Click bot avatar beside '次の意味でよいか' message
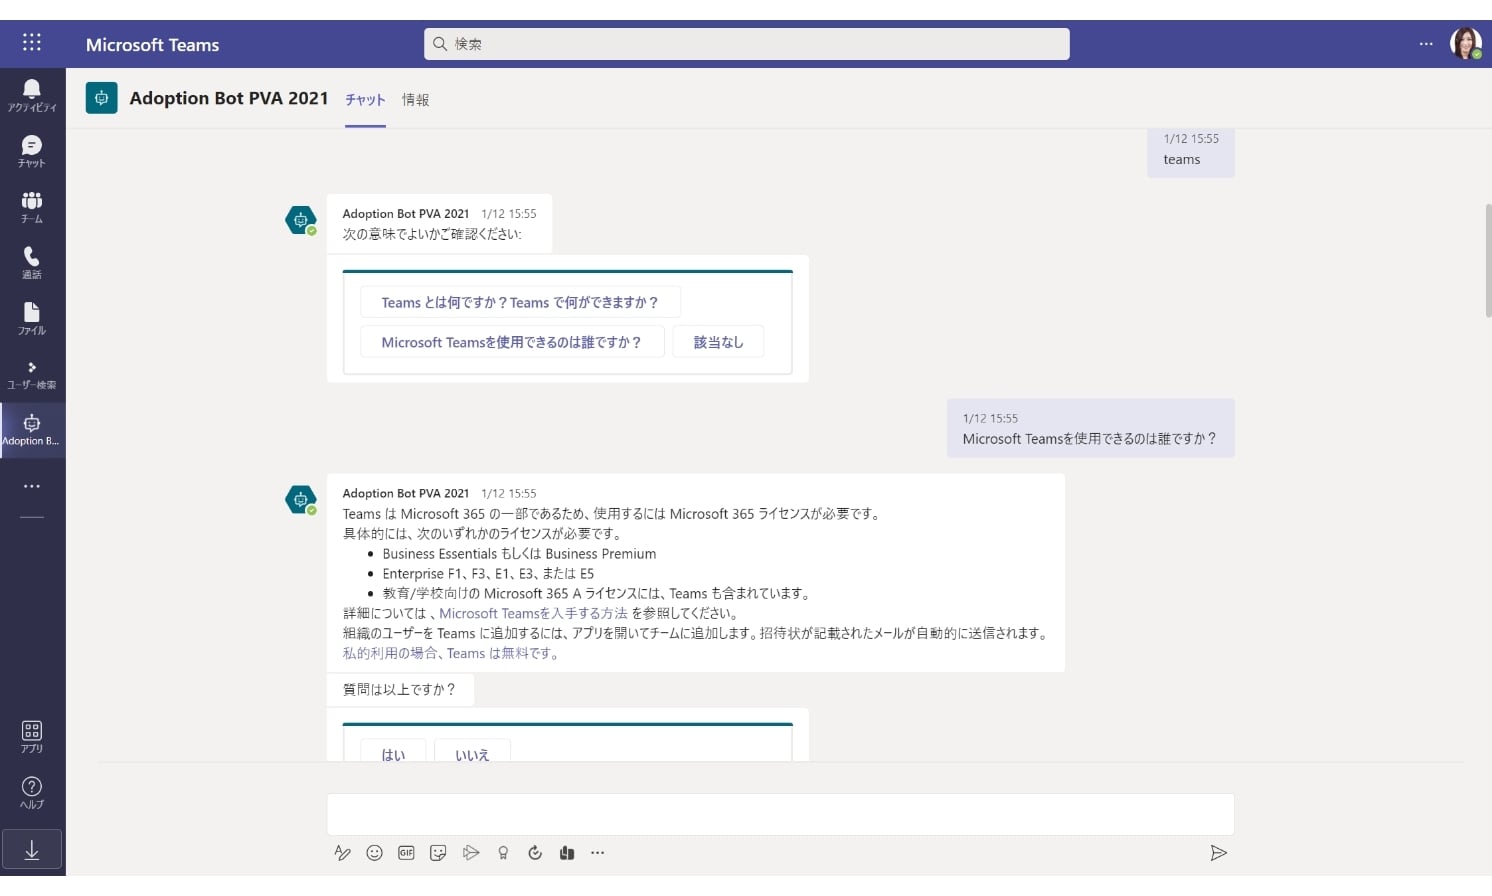The height and width of the screenshot is (896, 1492). (x=300, y=219)
